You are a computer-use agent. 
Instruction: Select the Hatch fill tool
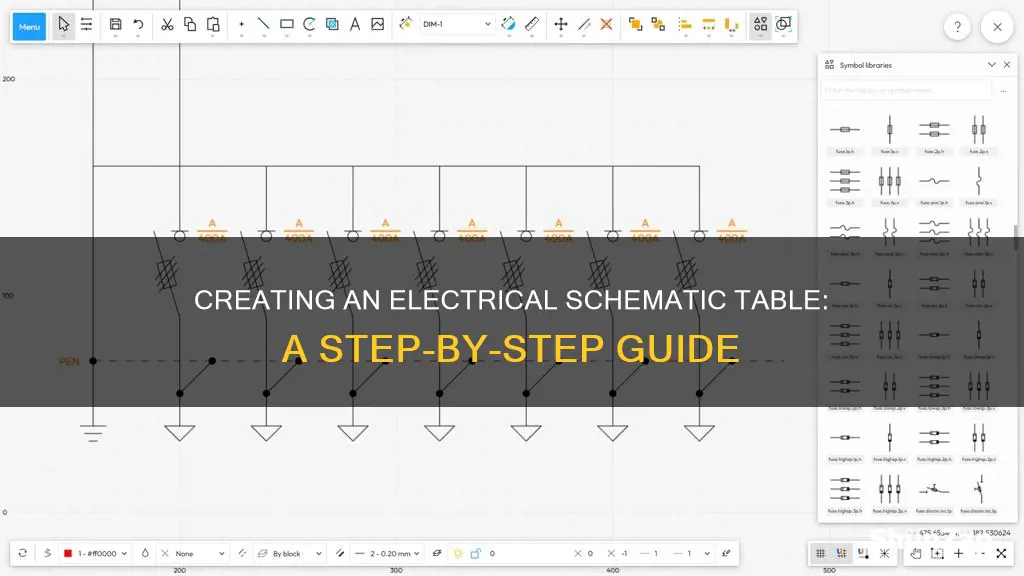tap(332, 25)
